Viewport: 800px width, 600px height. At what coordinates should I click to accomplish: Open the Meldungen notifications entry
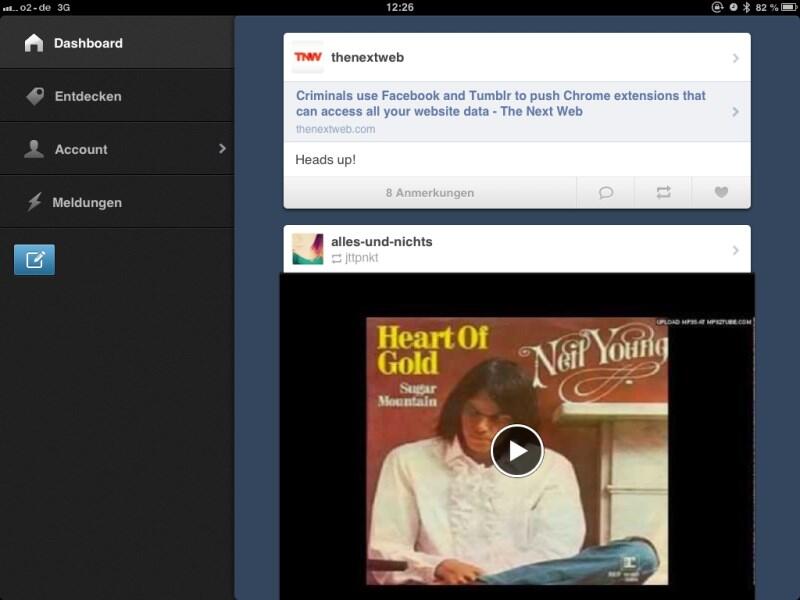tap(117, 202)
